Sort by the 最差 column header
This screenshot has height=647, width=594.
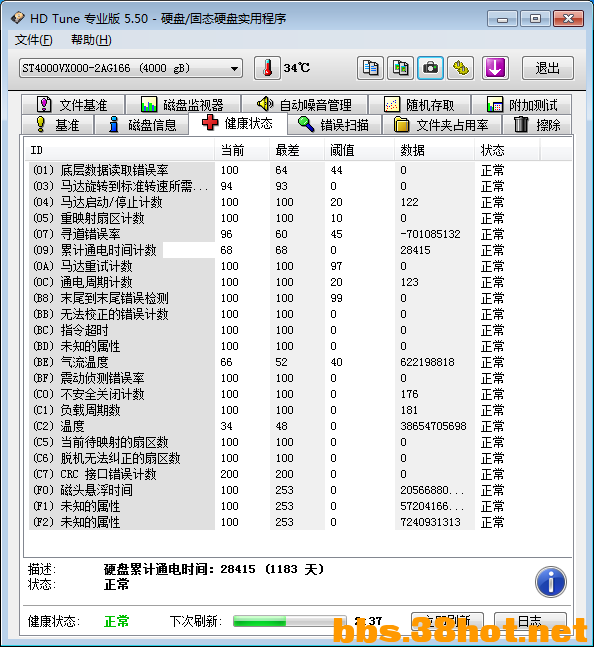[x=297, y=150]
